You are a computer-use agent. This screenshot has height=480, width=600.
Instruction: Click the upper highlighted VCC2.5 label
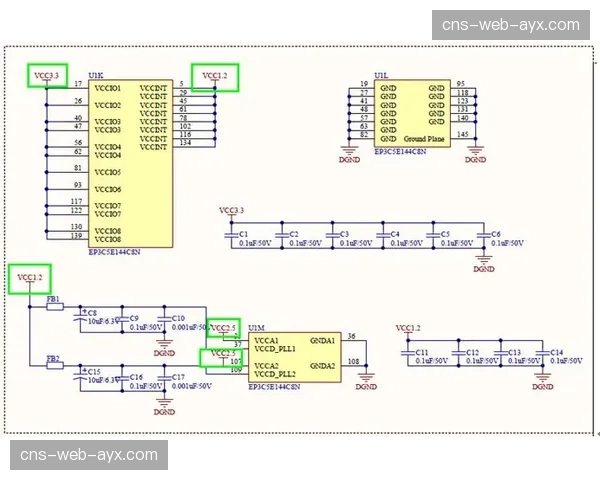point(223,328)
